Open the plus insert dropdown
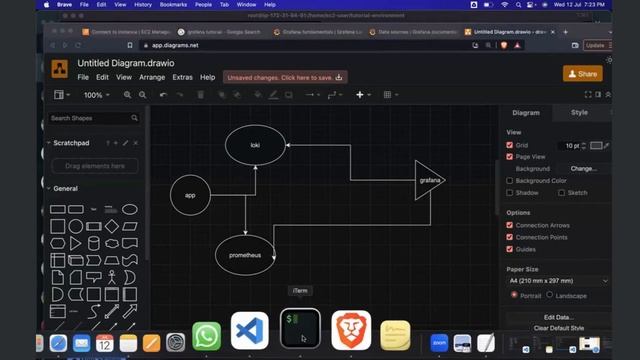 coord(363,95)
